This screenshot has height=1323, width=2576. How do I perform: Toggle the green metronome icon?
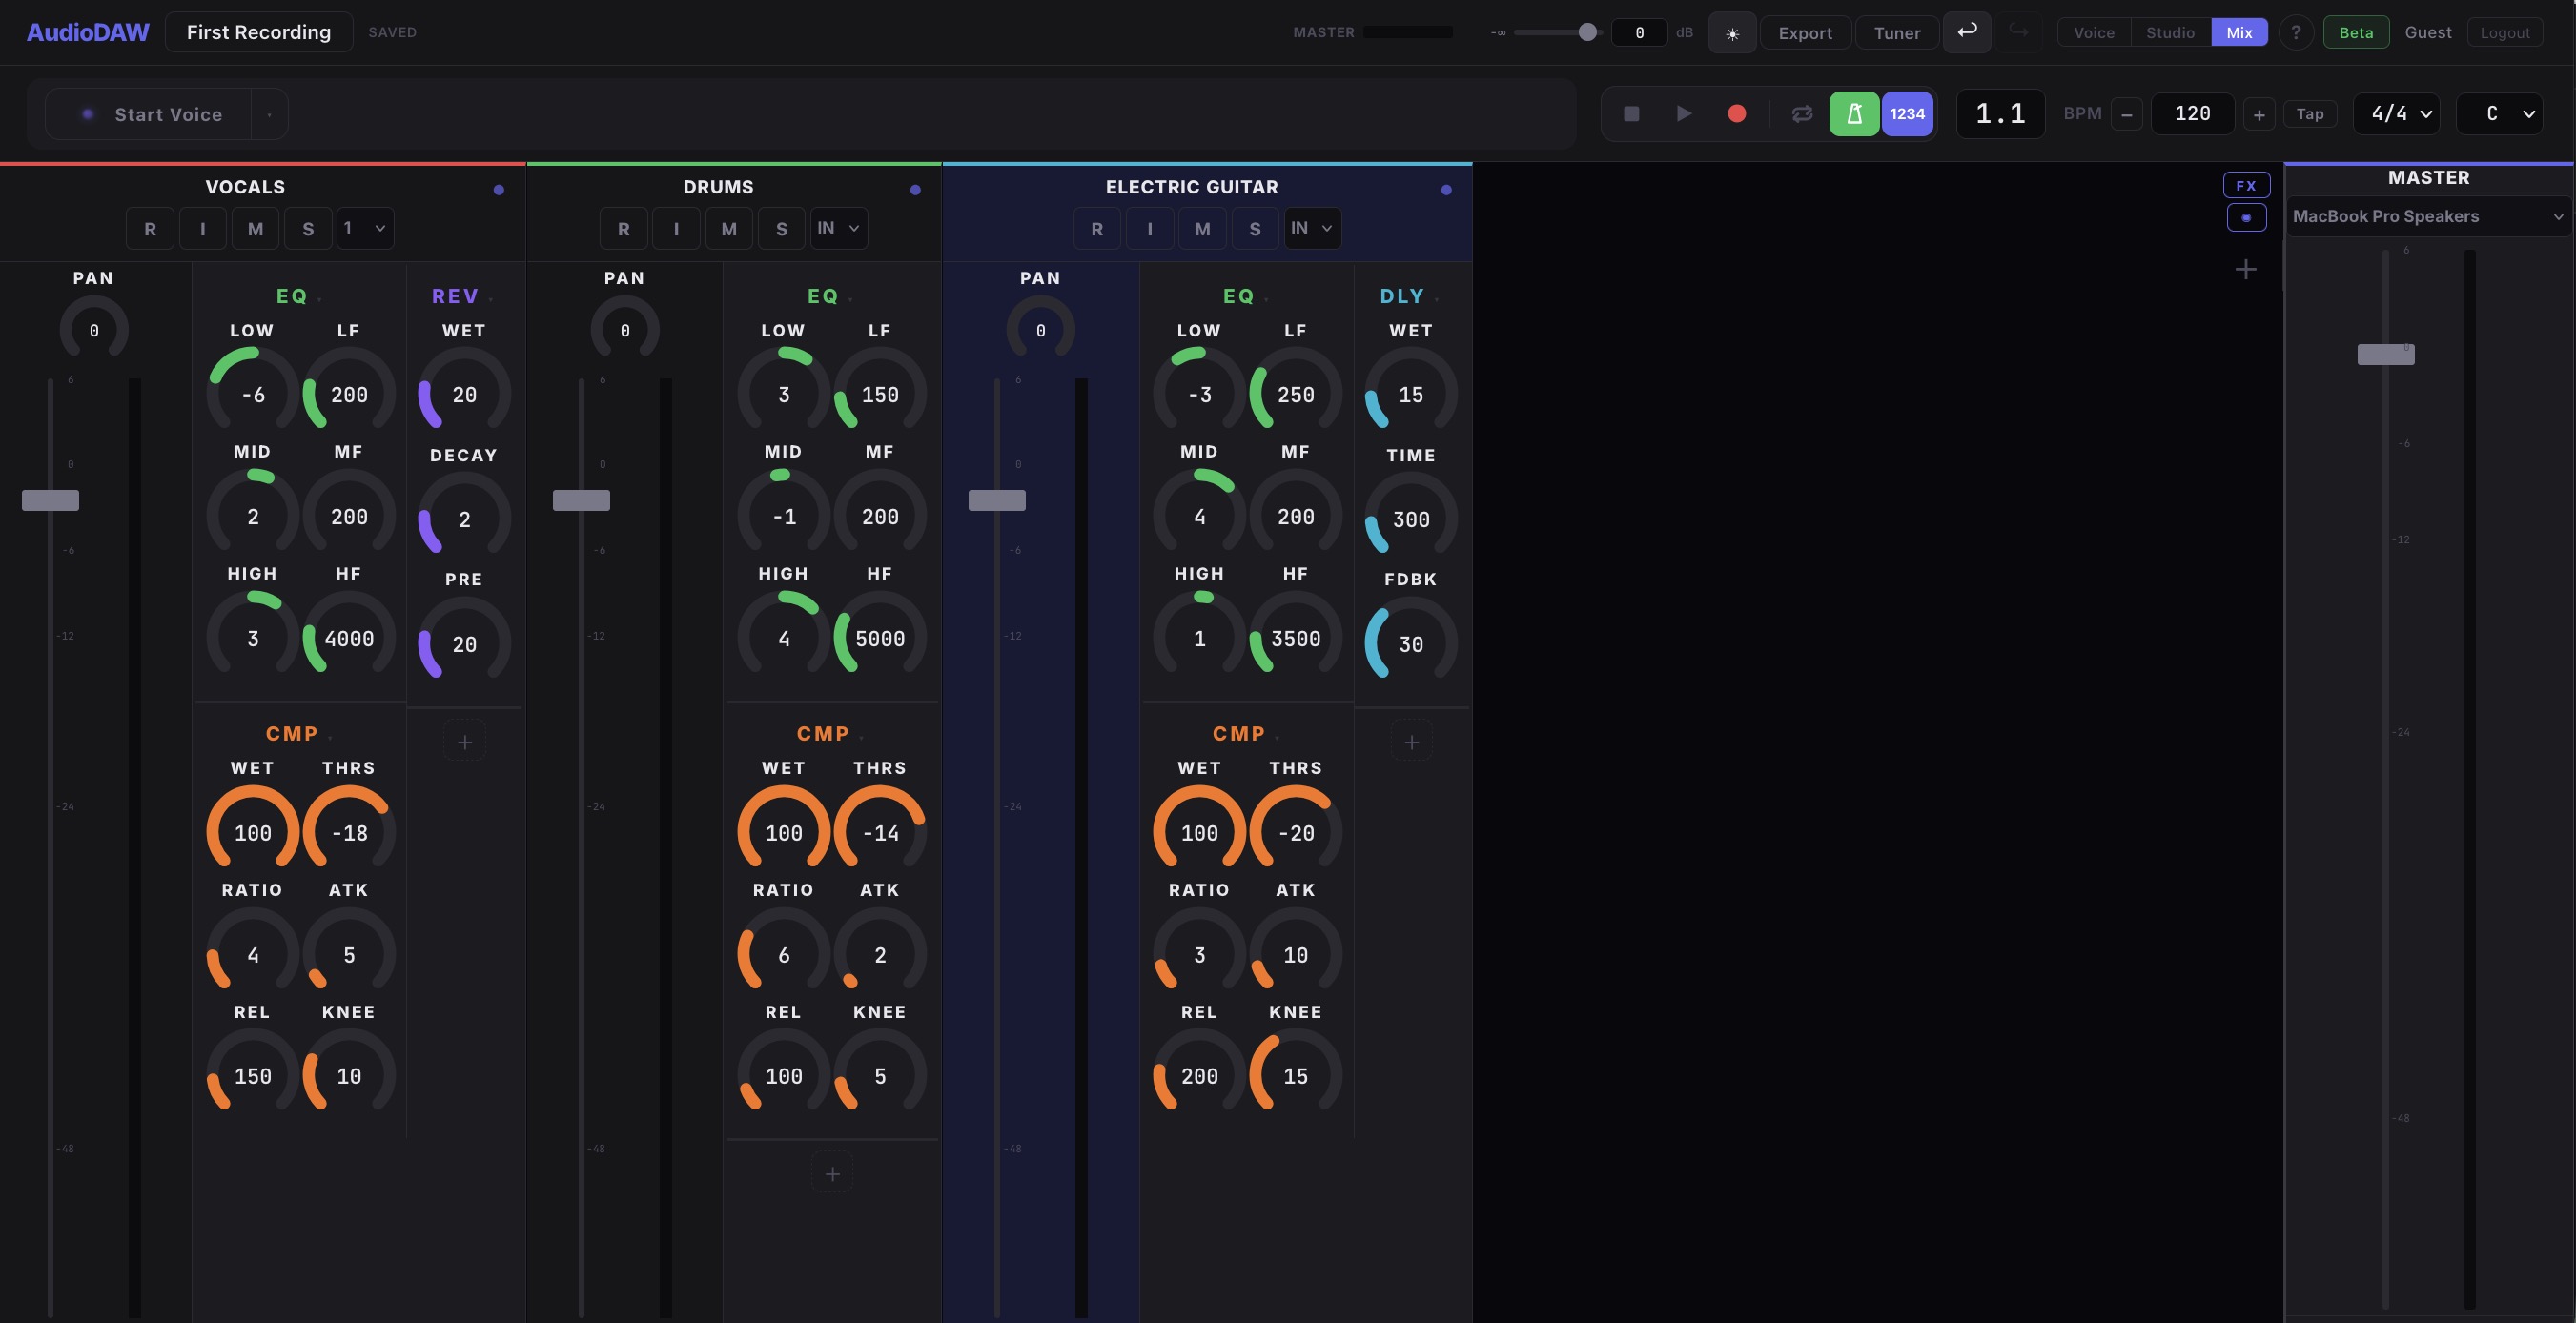(1854, 114)
